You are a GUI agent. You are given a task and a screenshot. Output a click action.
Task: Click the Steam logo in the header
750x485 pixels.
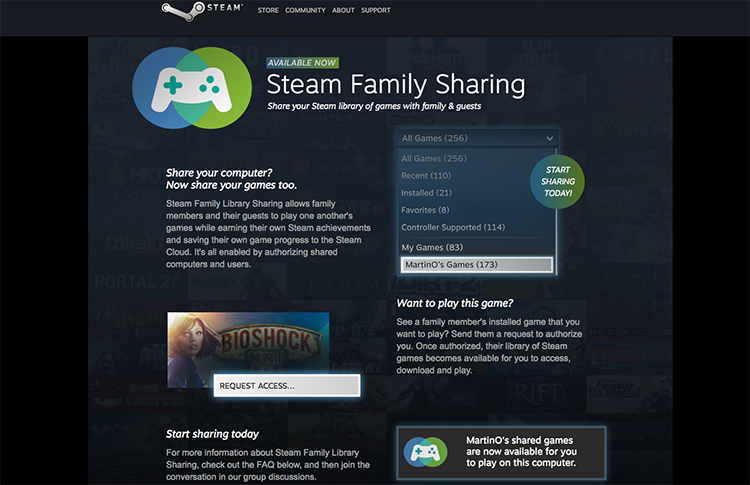point(202,11)
